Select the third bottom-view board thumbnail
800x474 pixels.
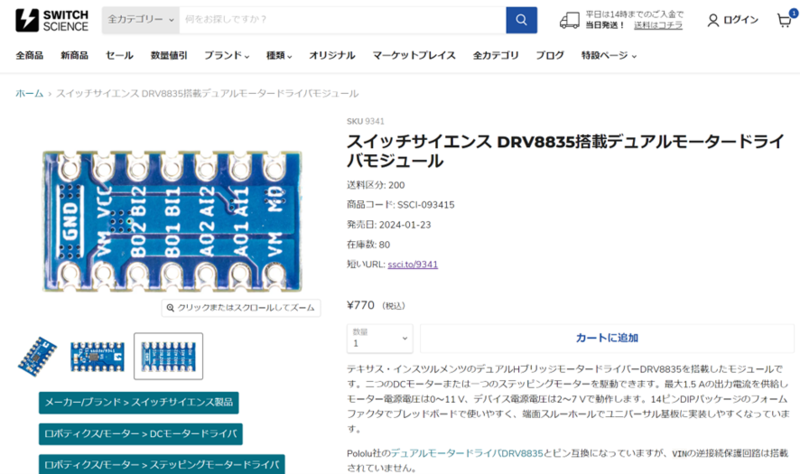168,356
